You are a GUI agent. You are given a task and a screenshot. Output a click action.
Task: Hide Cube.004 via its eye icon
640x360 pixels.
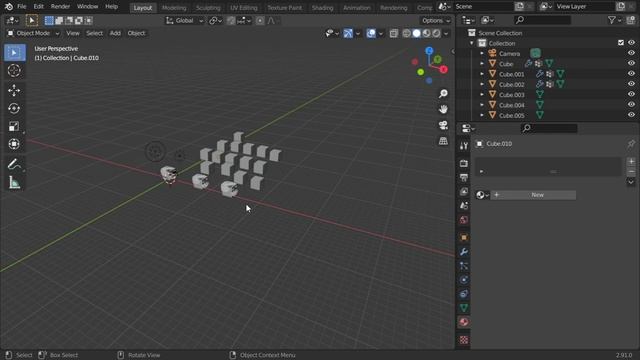pos(631,104)
